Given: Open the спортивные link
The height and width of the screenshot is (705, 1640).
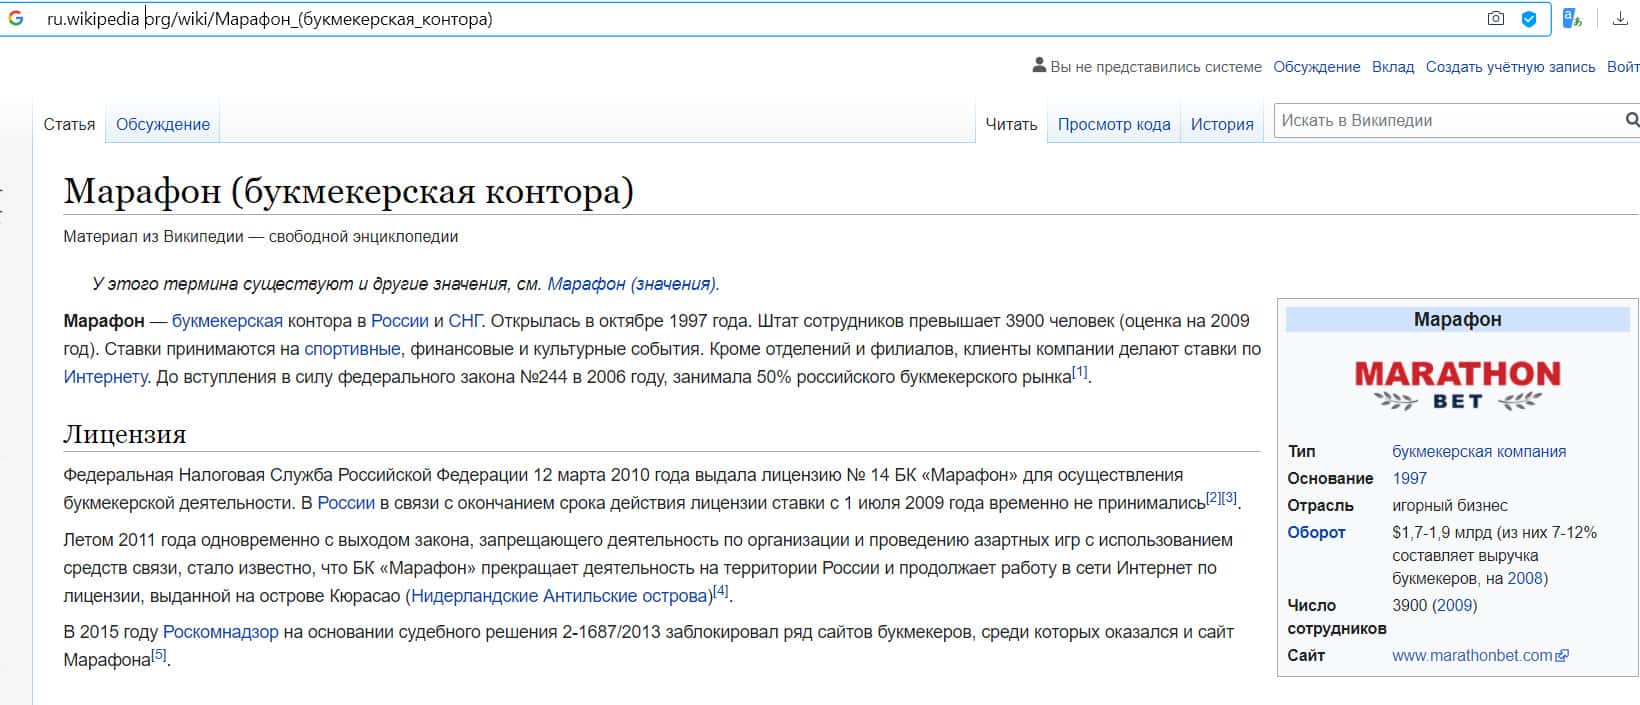Looking at the screenshot, I should [x=352, y=349].
